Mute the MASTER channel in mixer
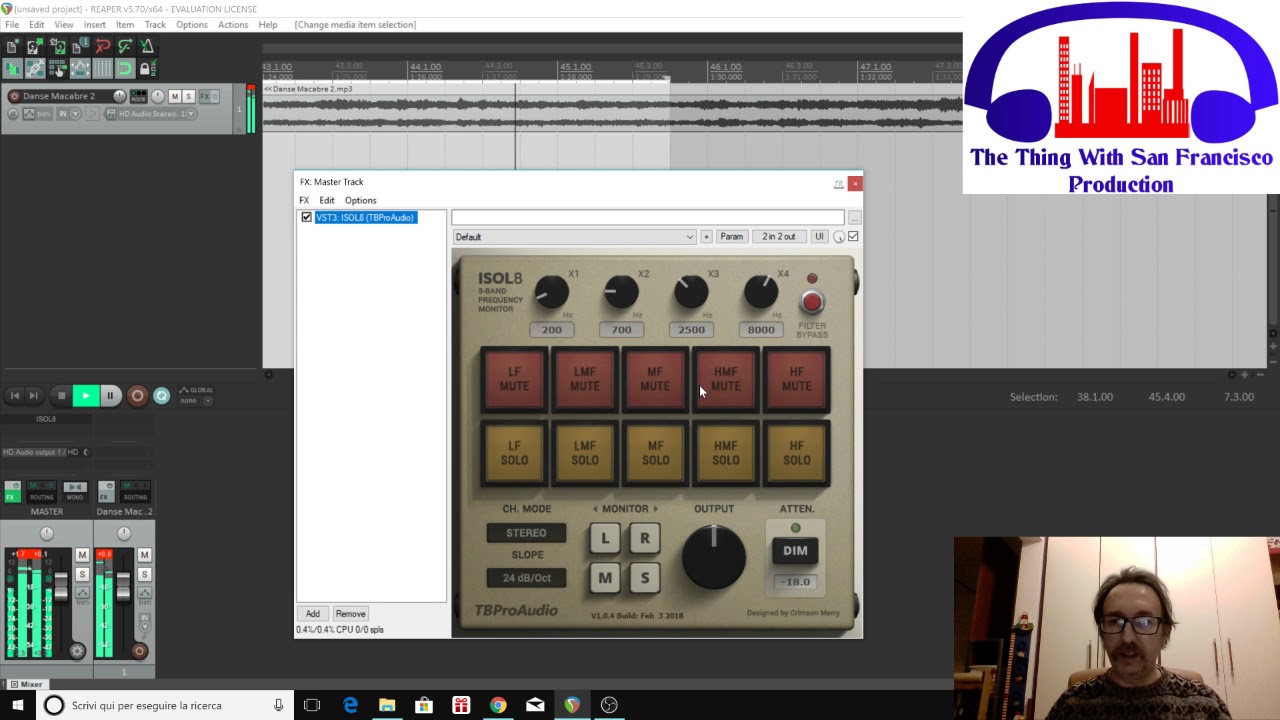This screenshot has height=720, width=1280. pos(82,555)
